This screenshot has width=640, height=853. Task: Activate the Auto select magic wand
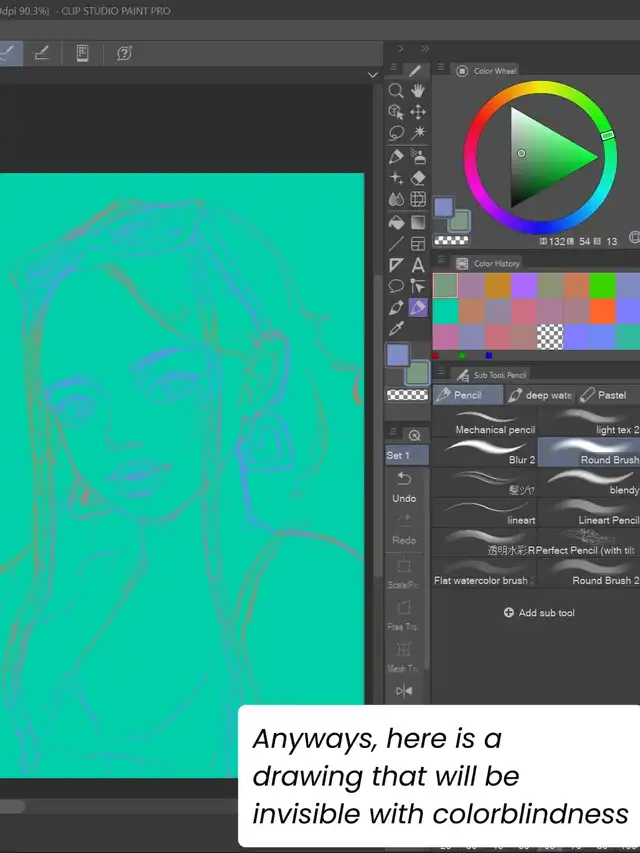(418, 134)
